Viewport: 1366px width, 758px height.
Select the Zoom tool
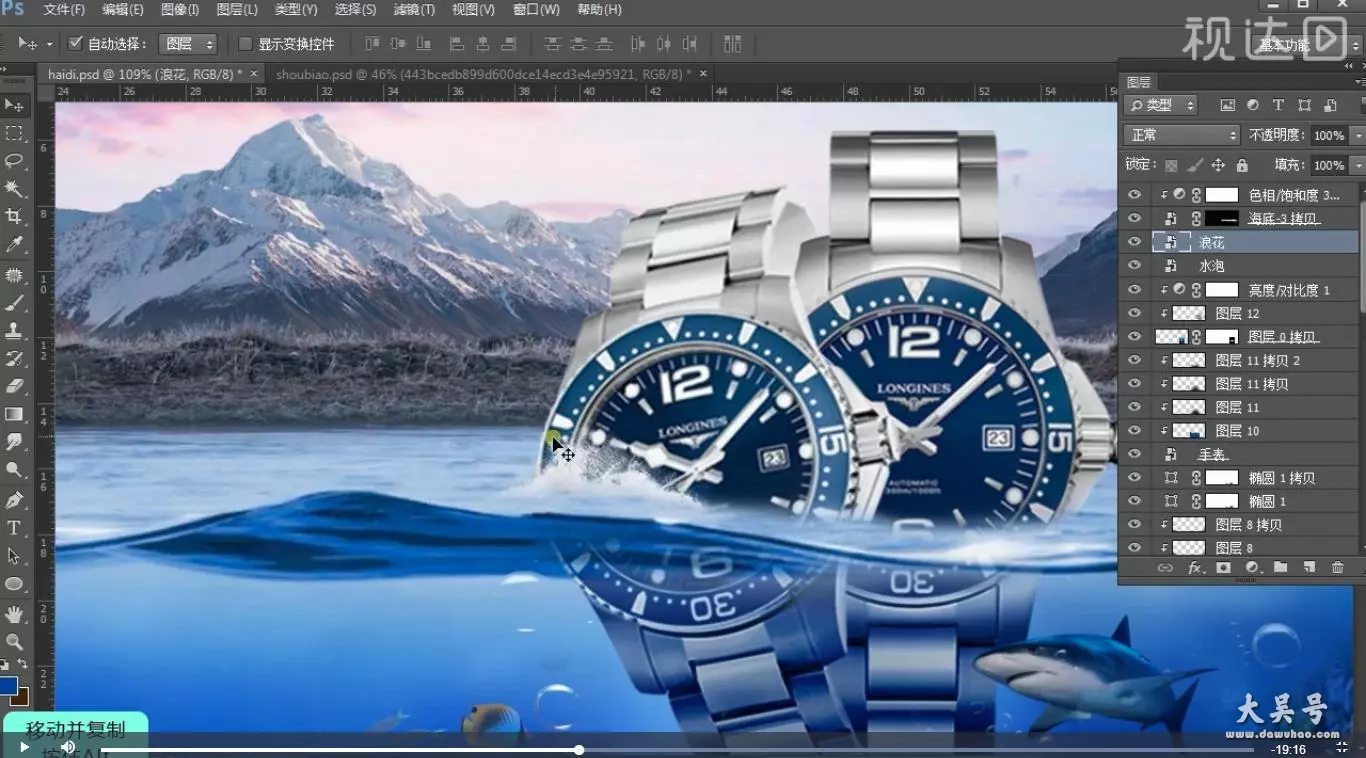click(x=14, y=642)
